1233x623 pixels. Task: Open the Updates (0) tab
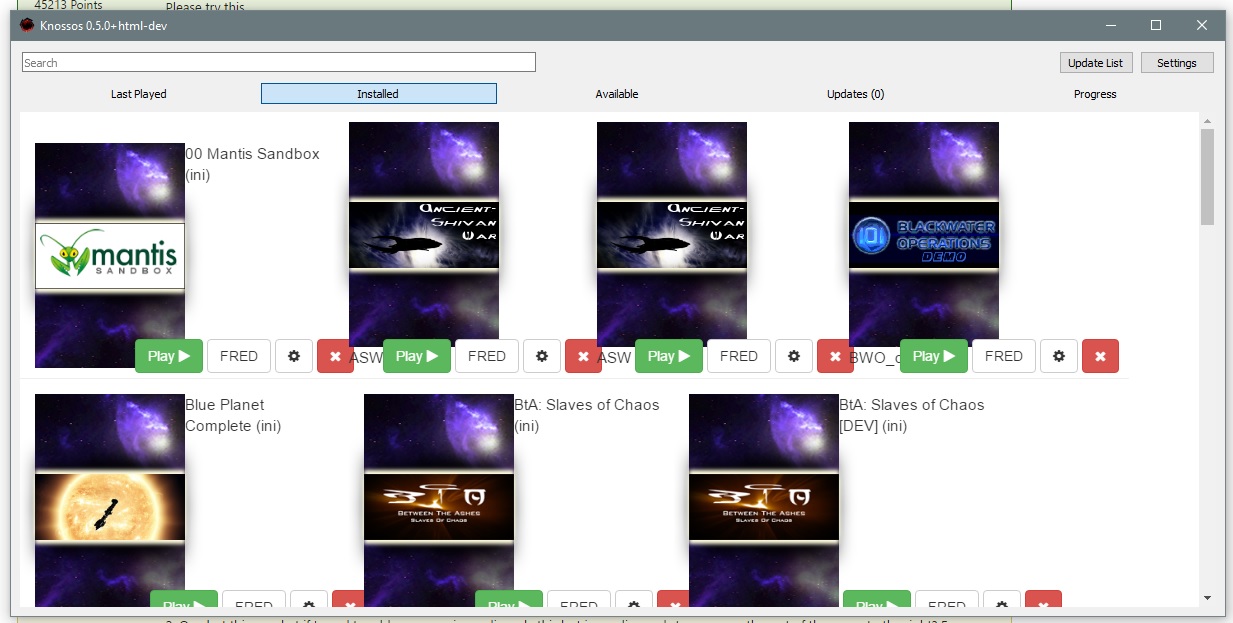point(856,94)
